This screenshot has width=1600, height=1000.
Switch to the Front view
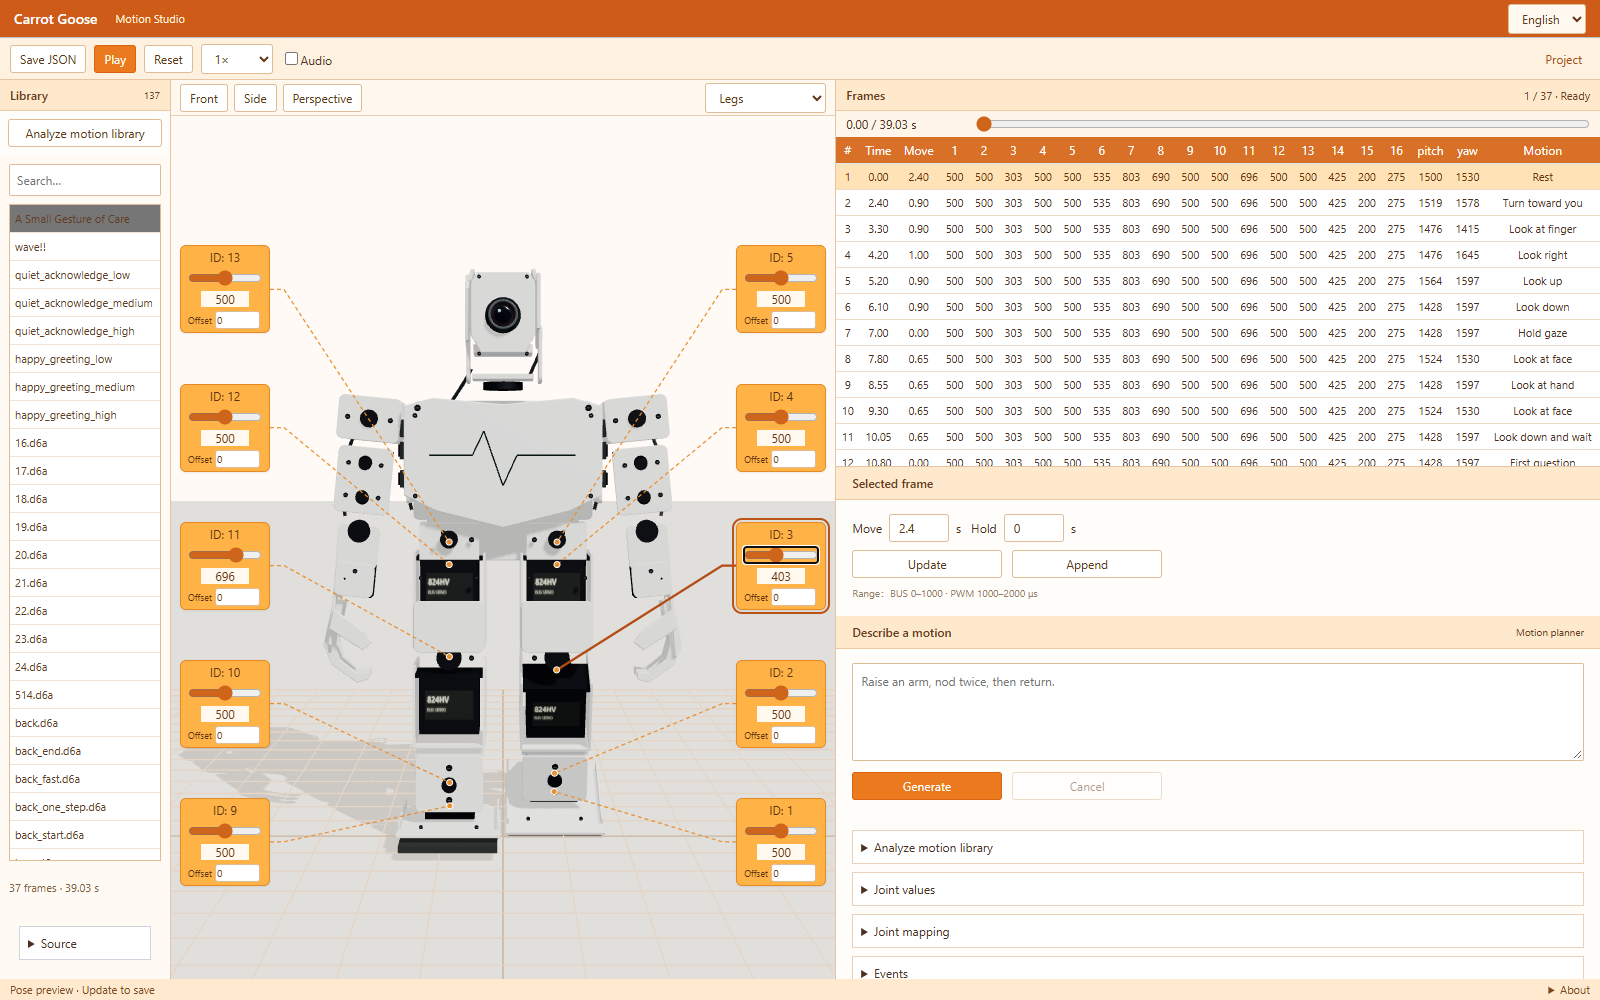point(204,98)
